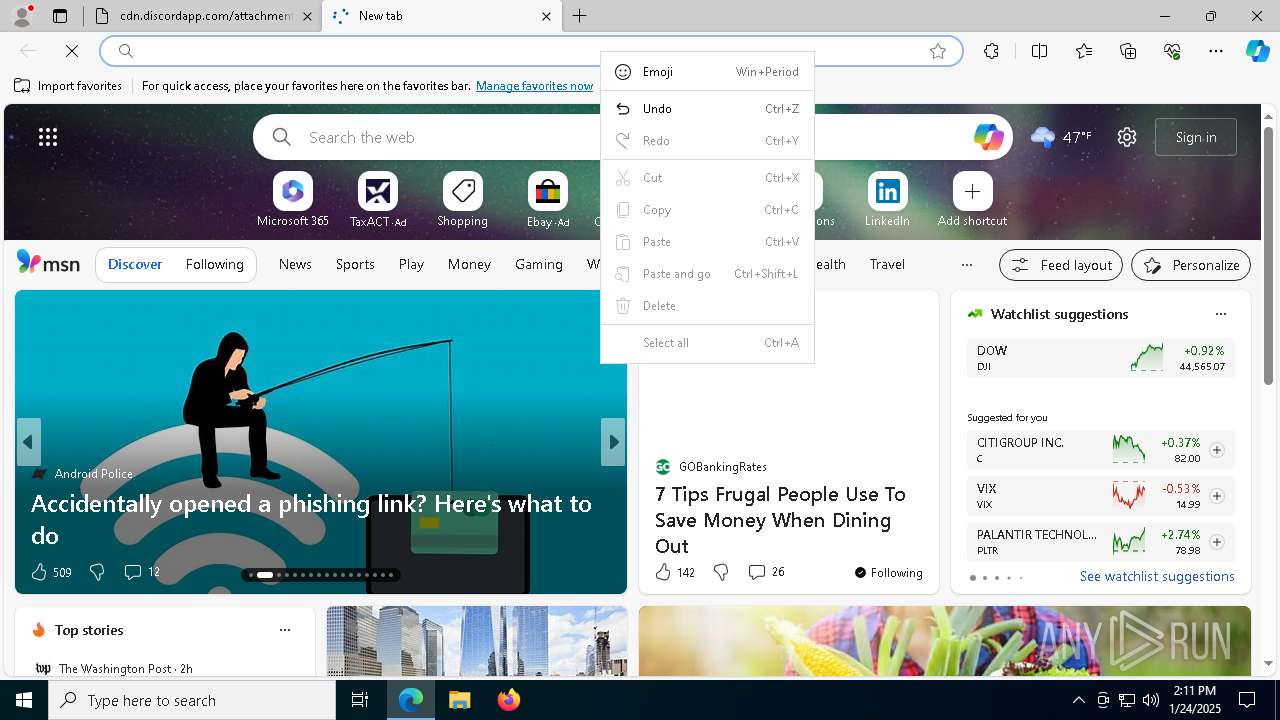Open the Collections icon
The image size is (1280, 720).
coord(1128,51)
